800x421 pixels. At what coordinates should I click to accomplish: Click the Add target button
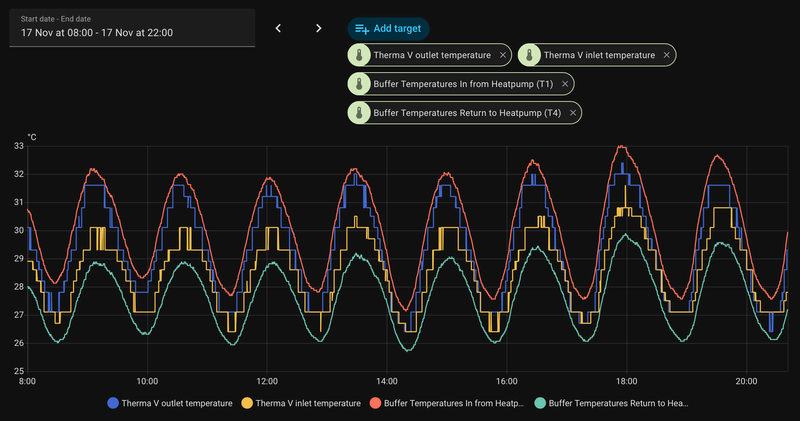point(388,29)
